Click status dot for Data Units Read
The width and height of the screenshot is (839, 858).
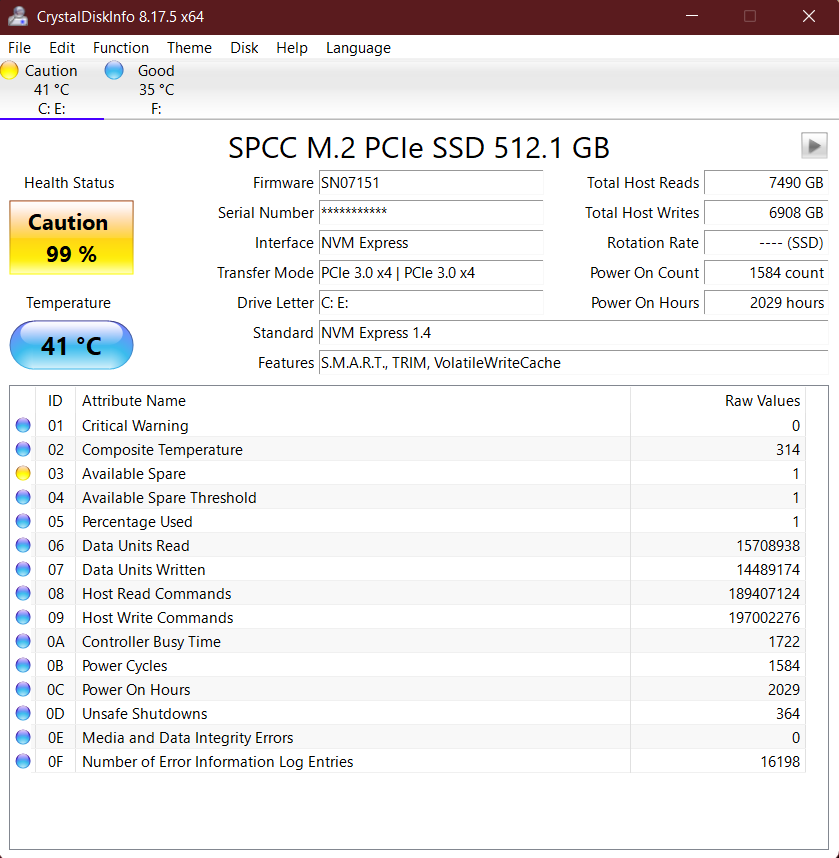point(23,546)
